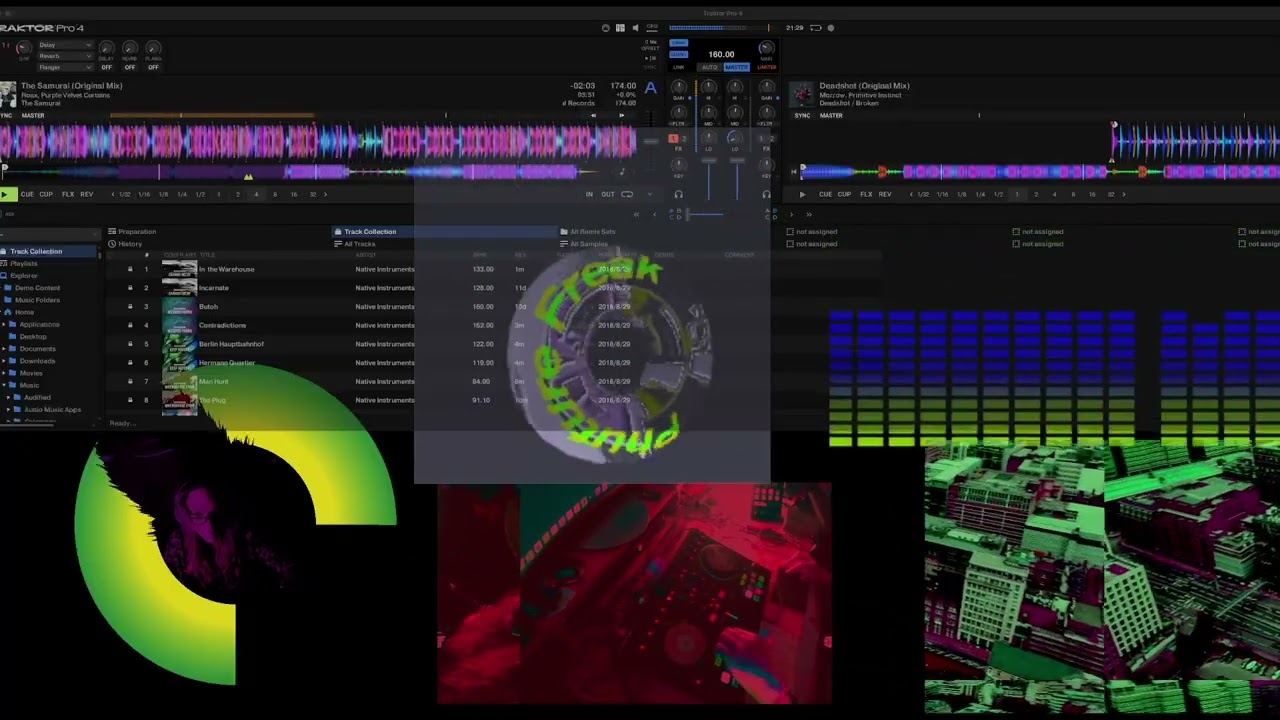Set Deadshot deck loop size to 8
This screenshot has width=1280, height=720.
[x=1073, y=194]
